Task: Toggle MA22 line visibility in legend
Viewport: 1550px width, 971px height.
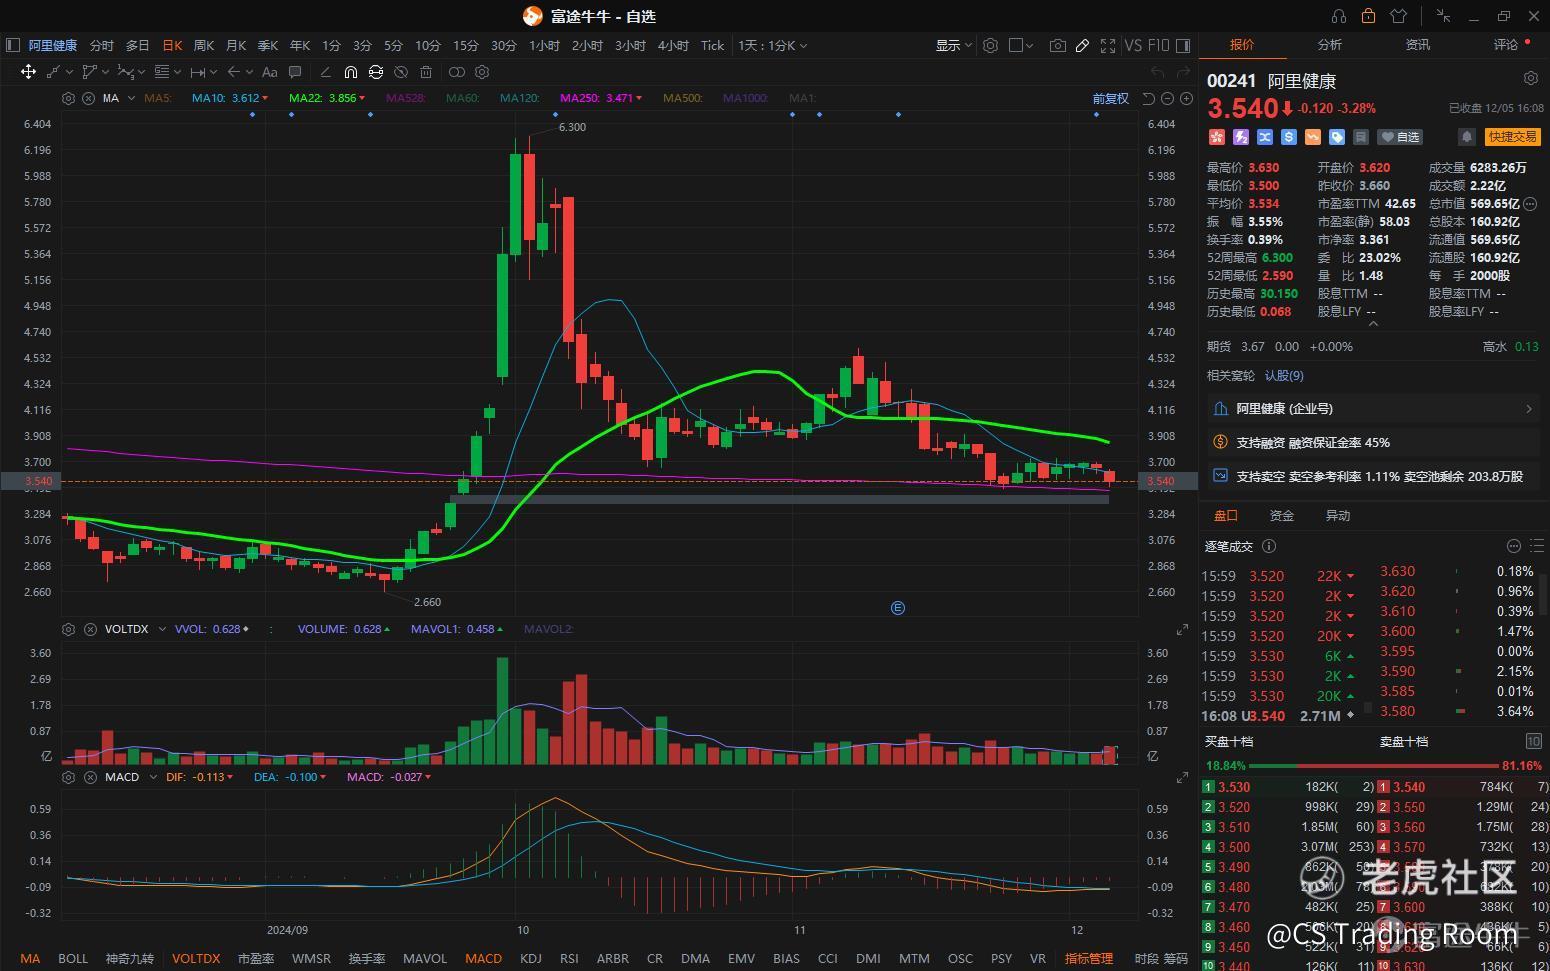Action: [327, 98]
